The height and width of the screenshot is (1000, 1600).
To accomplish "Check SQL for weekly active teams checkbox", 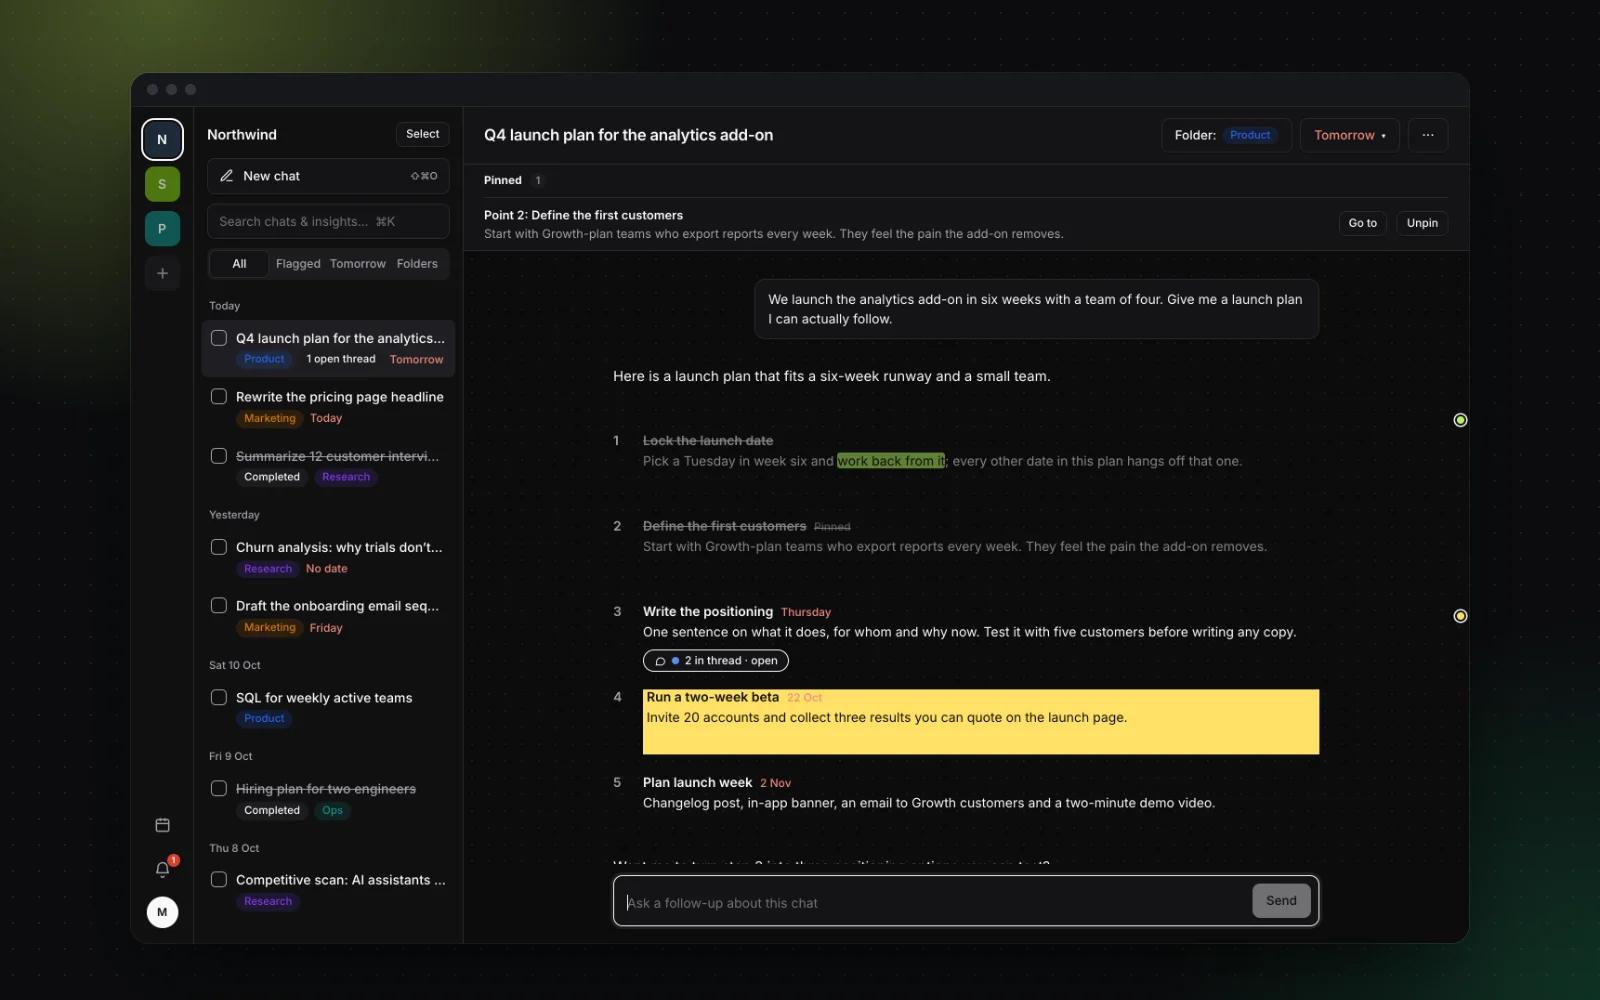I will (219, 697).
